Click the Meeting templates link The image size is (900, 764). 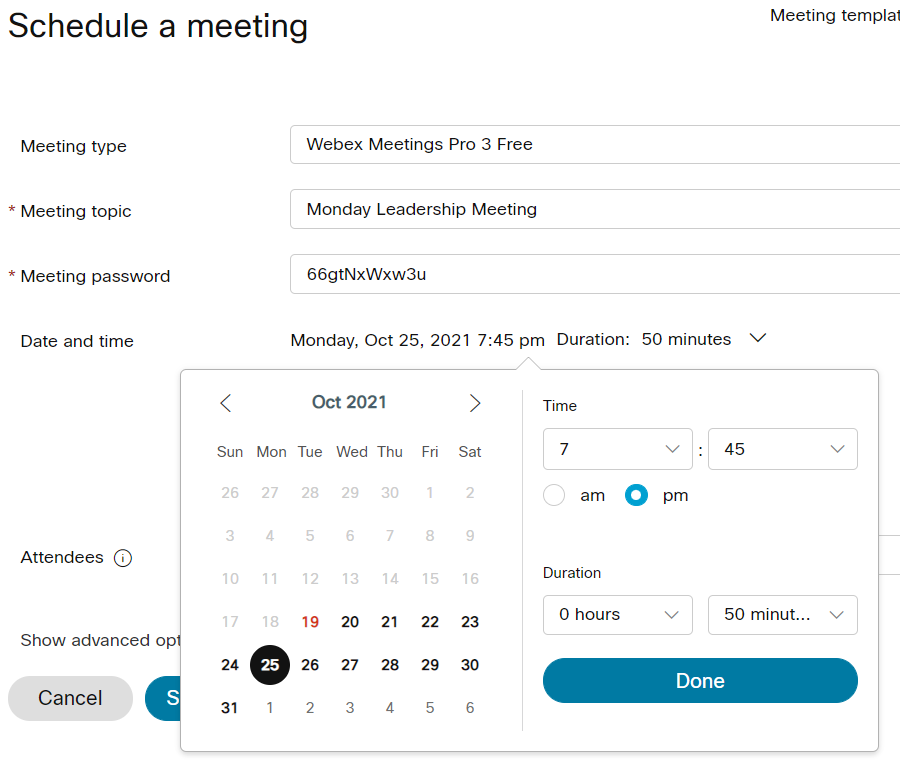[x=834, y=15]
